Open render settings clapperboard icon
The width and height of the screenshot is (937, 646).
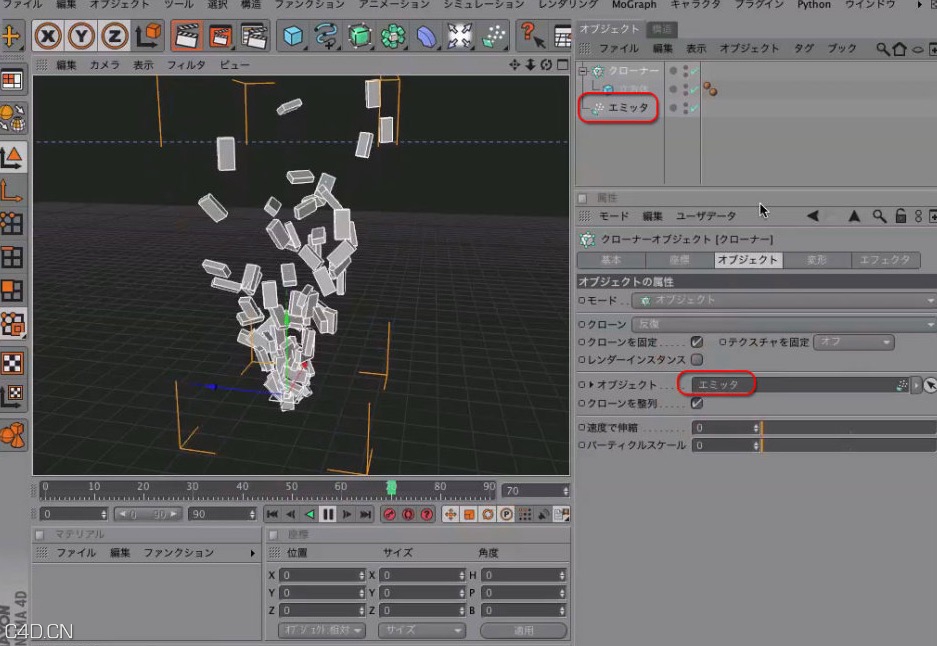254,36
